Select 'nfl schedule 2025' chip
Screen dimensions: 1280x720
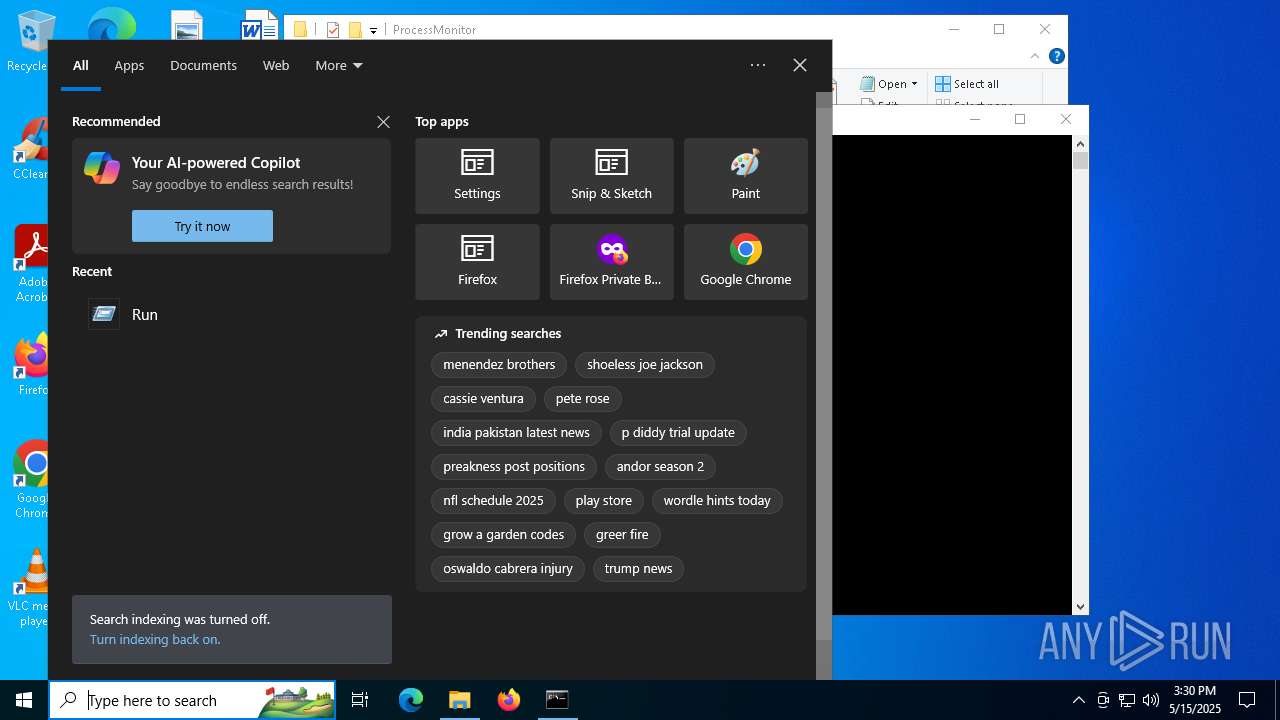click(493, 501)
